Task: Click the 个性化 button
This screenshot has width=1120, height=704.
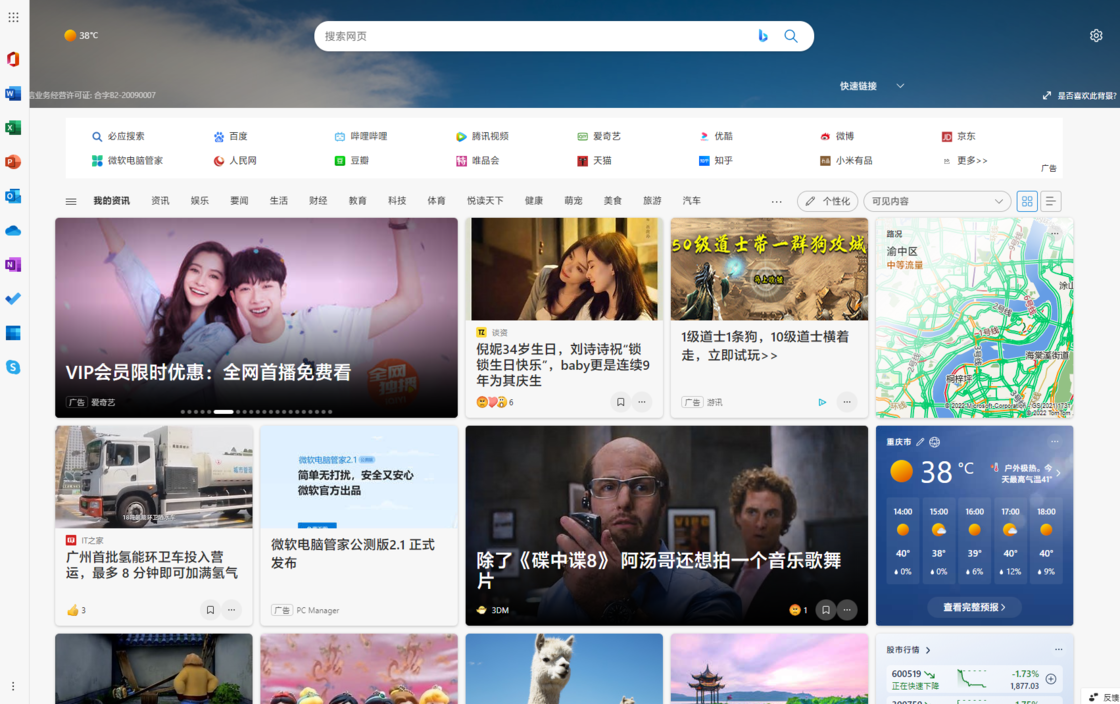Action: point(827,201)
